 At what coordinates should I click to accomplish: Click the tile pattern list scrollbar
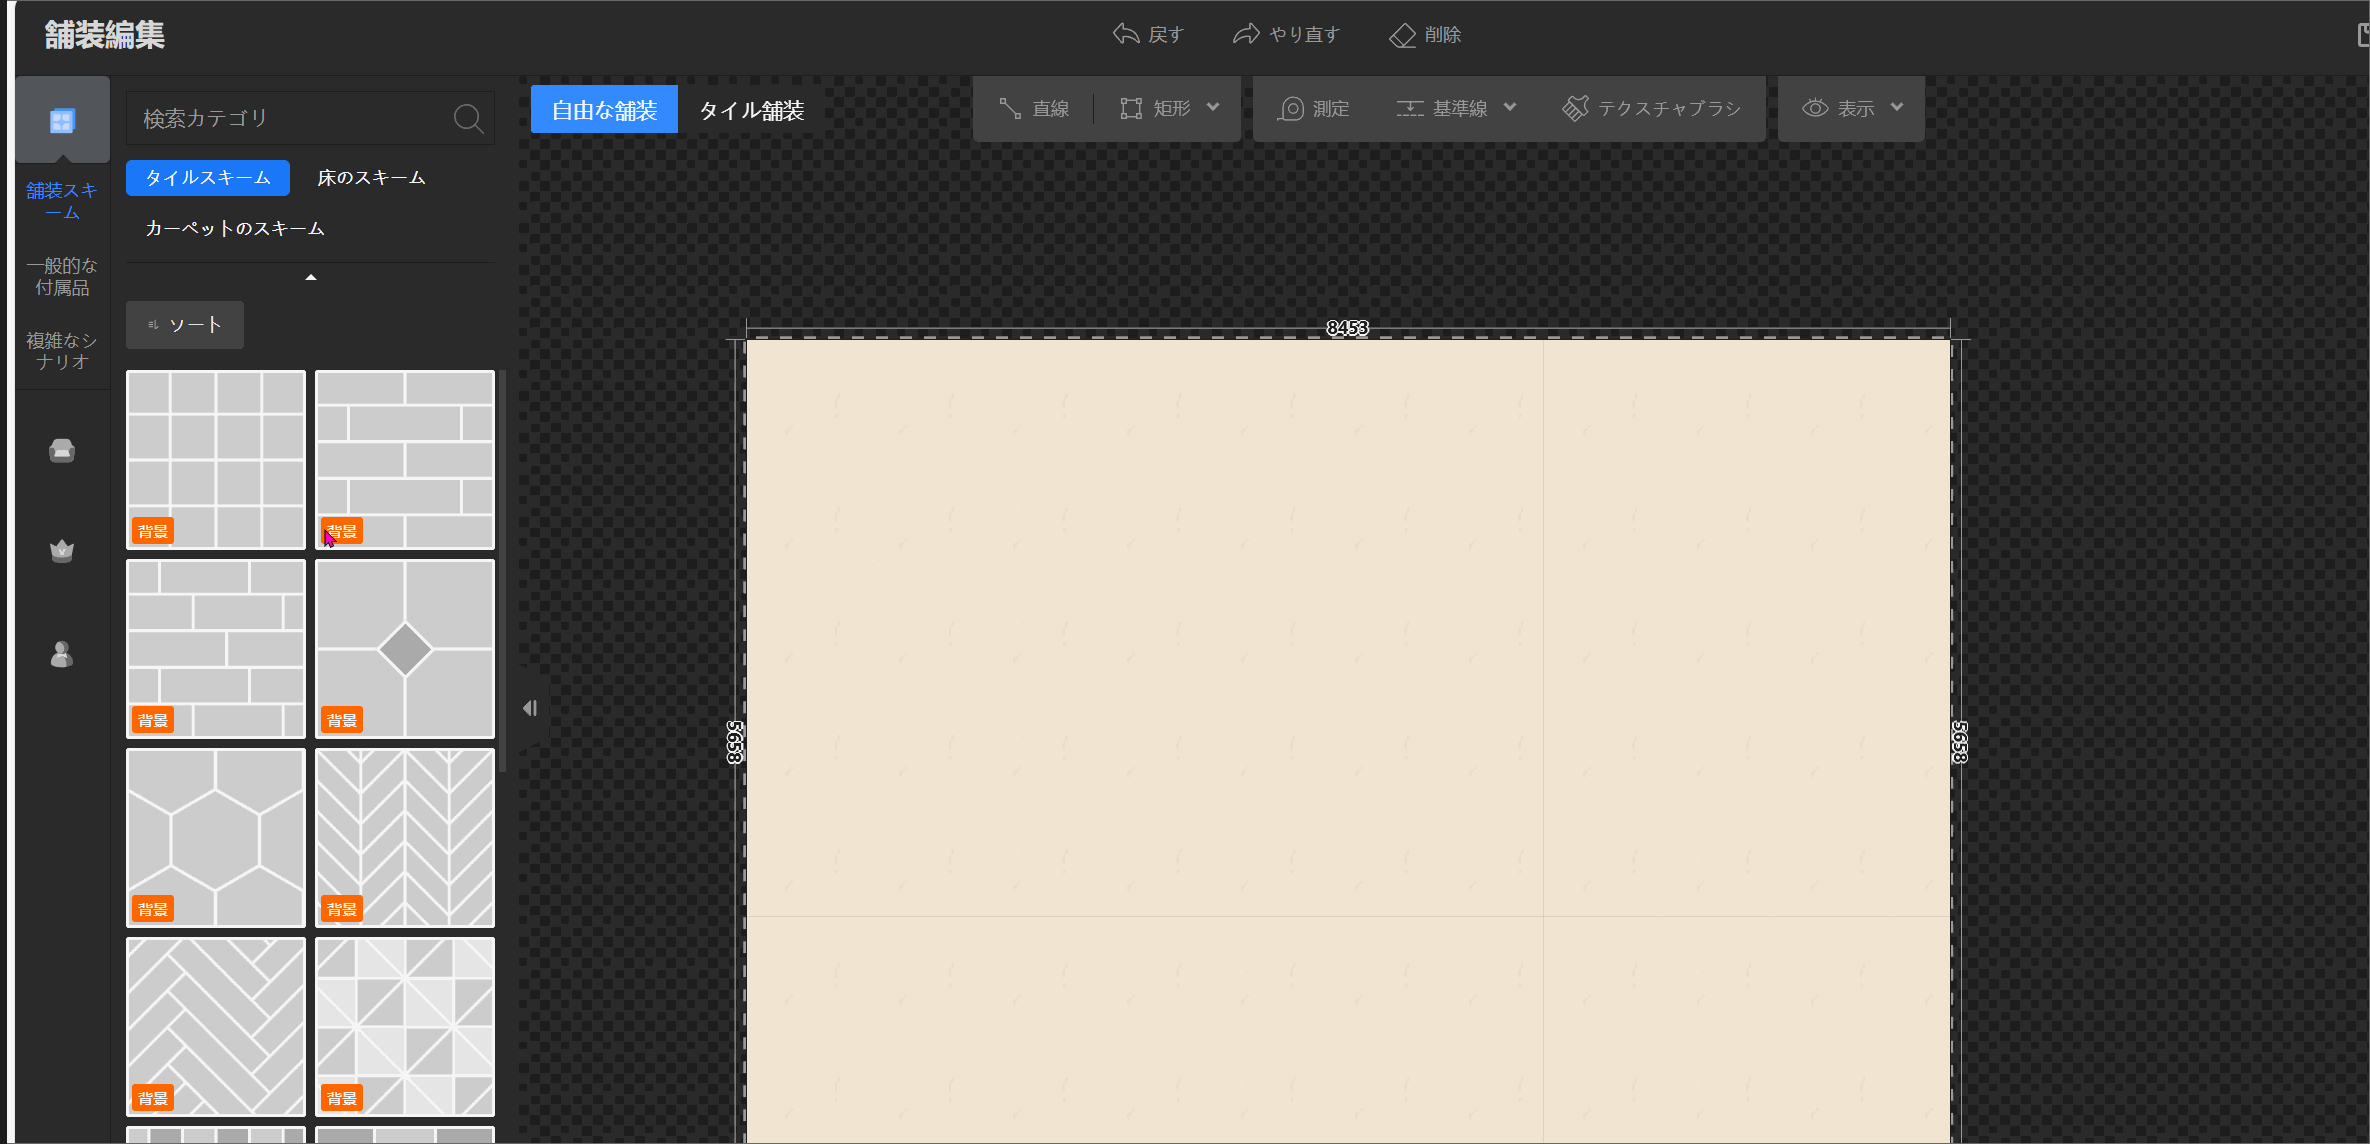[503, 570]
